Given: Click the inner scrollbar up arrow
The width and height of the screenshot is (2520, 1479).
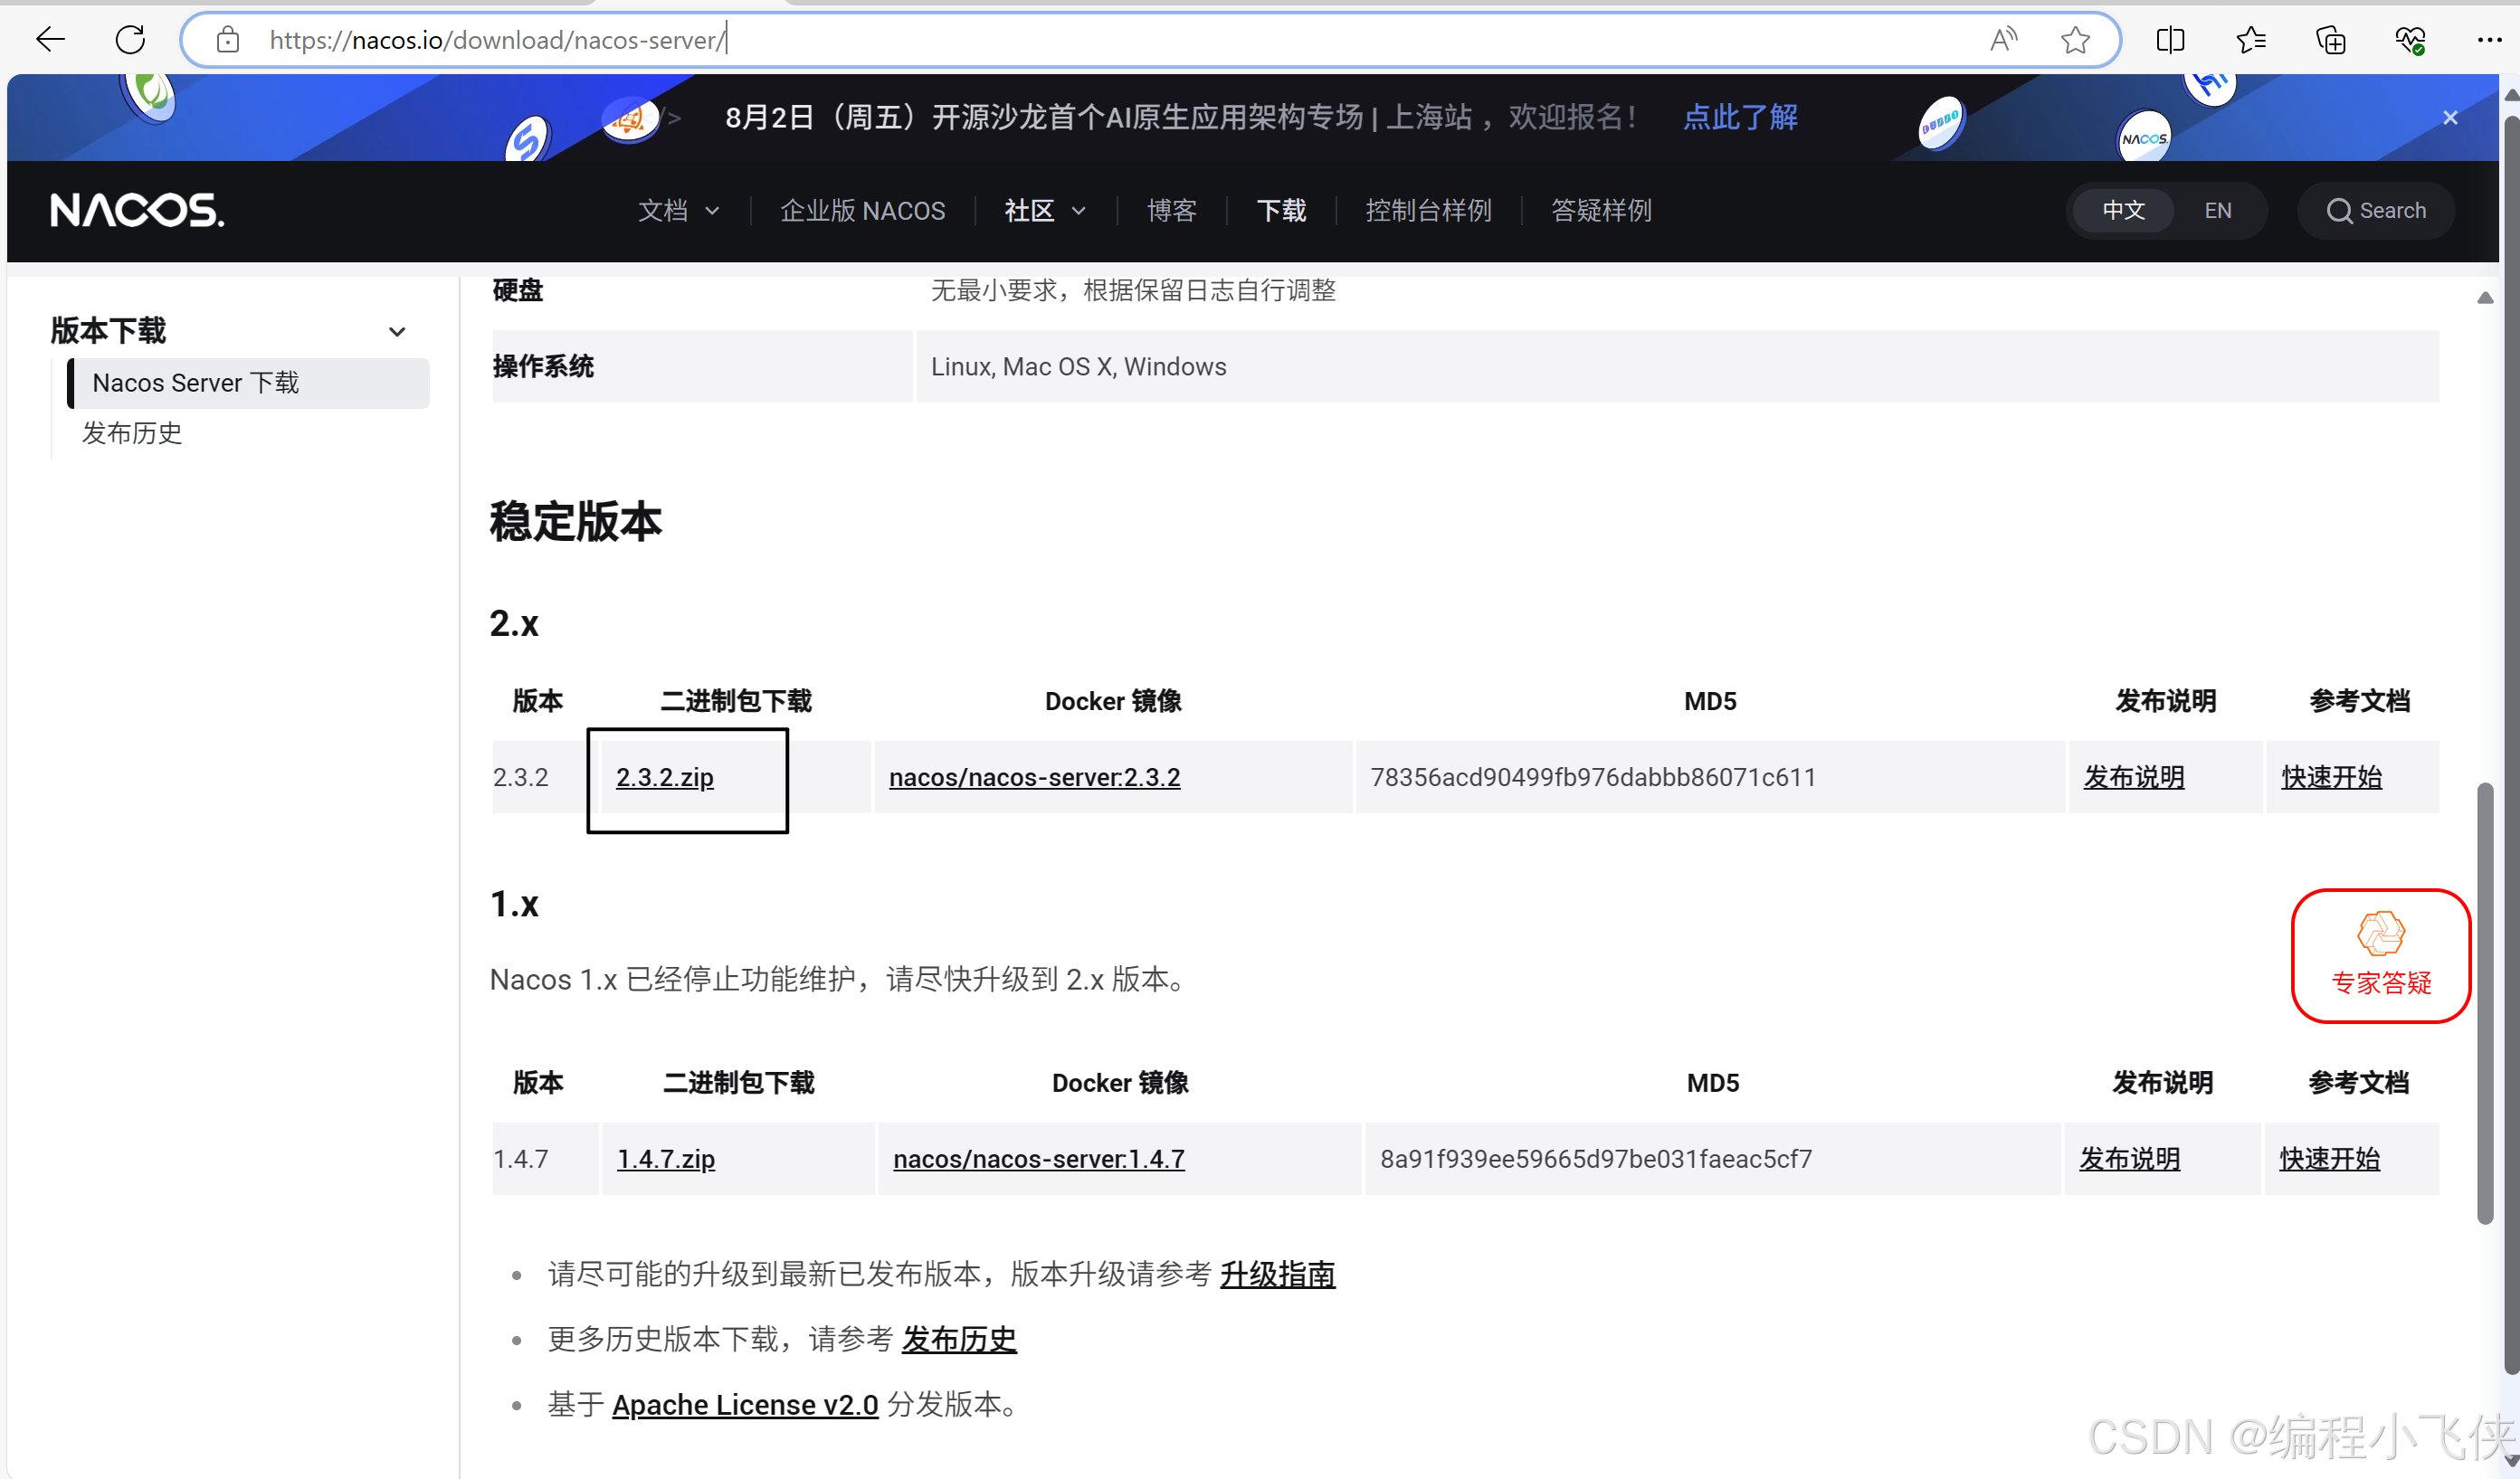Looking at the screenshot, I should point(2484,298).
